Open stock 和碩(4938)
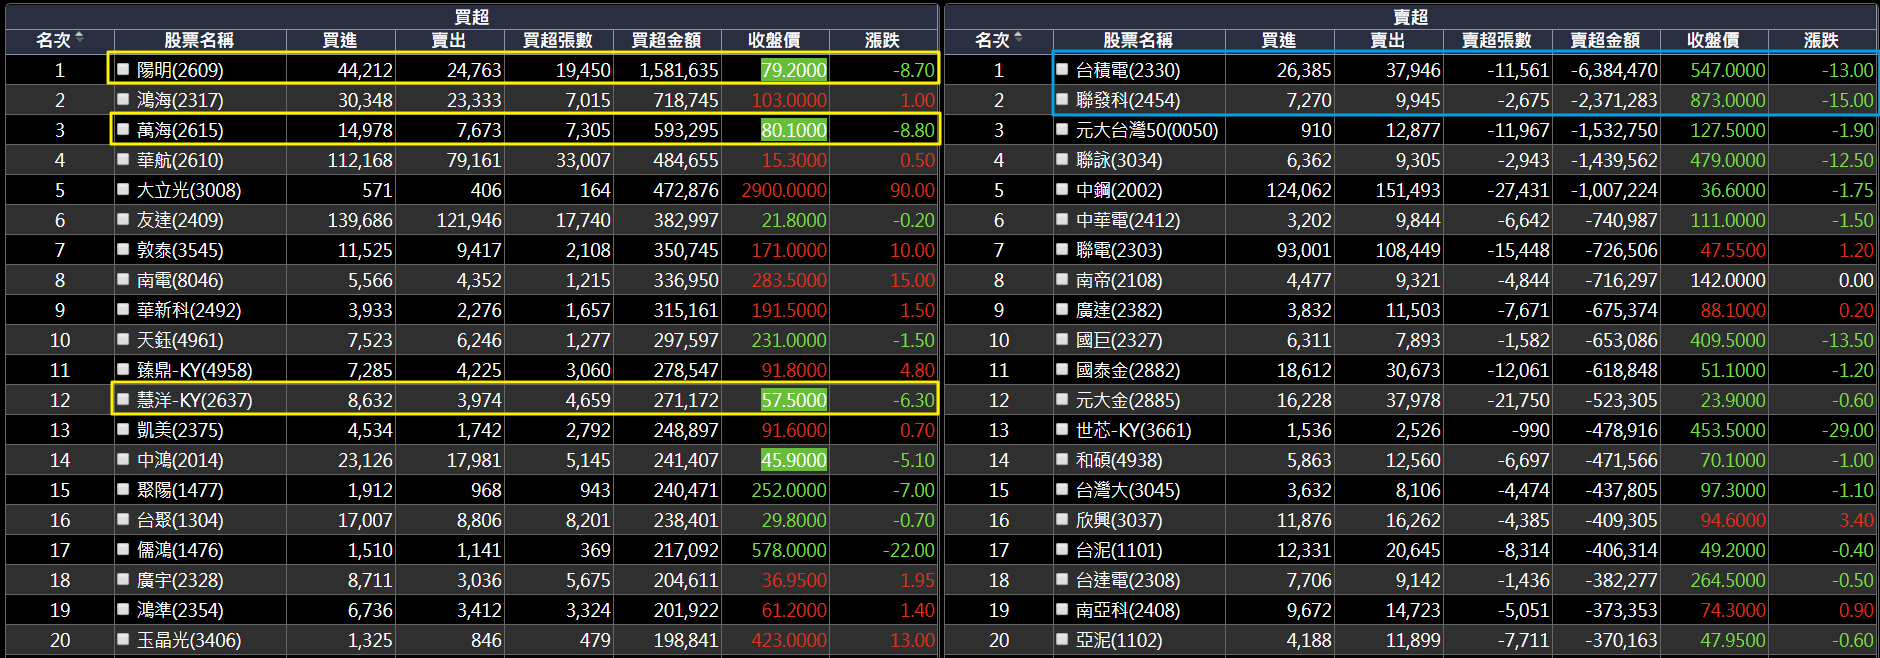 (x=1119, y=460)
